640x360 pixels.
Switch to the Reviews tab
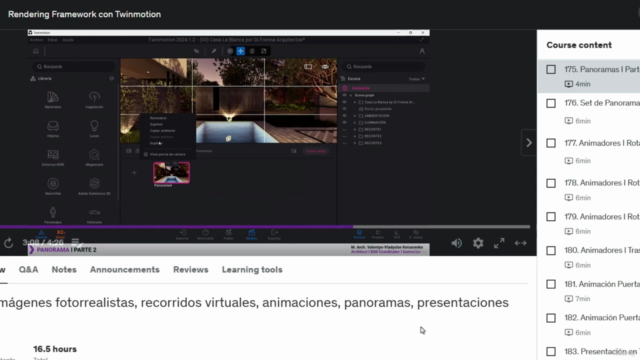(x=191, y=270)
